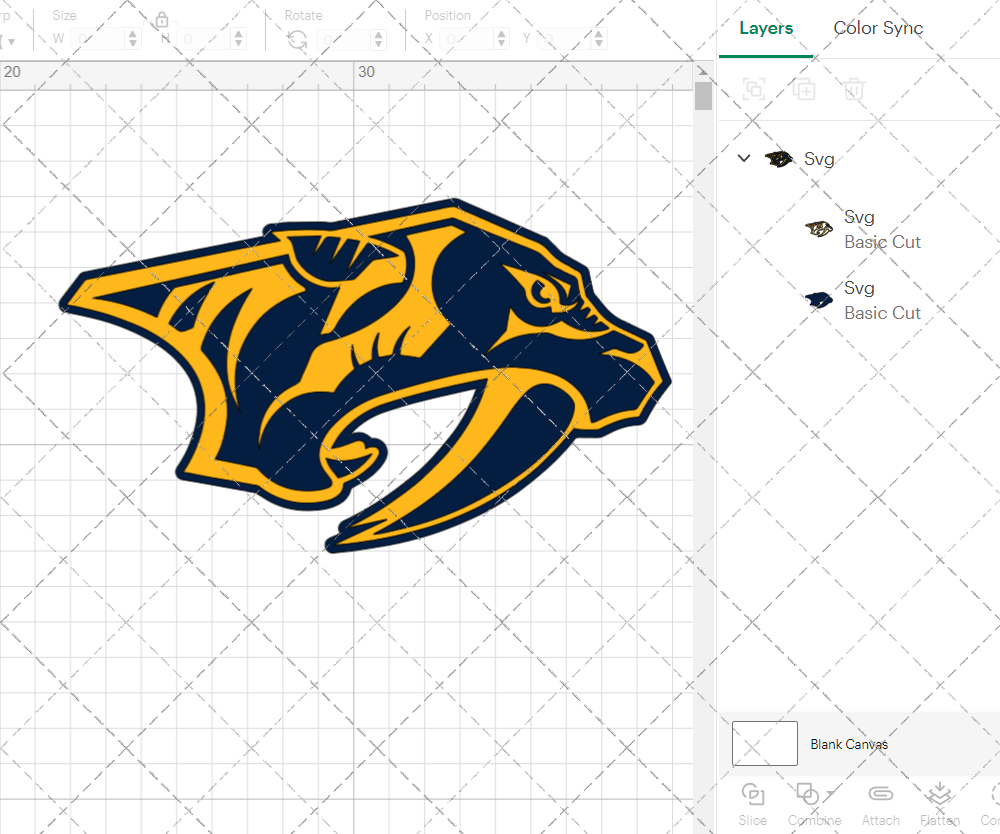Click the Rotate stepper arrows

(x=379, y=40)
